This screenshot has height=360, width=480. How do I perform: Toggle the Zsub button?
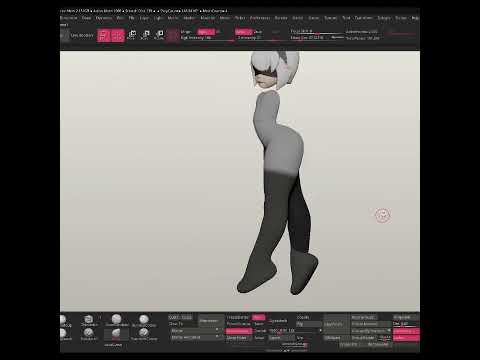click(258, 32)
